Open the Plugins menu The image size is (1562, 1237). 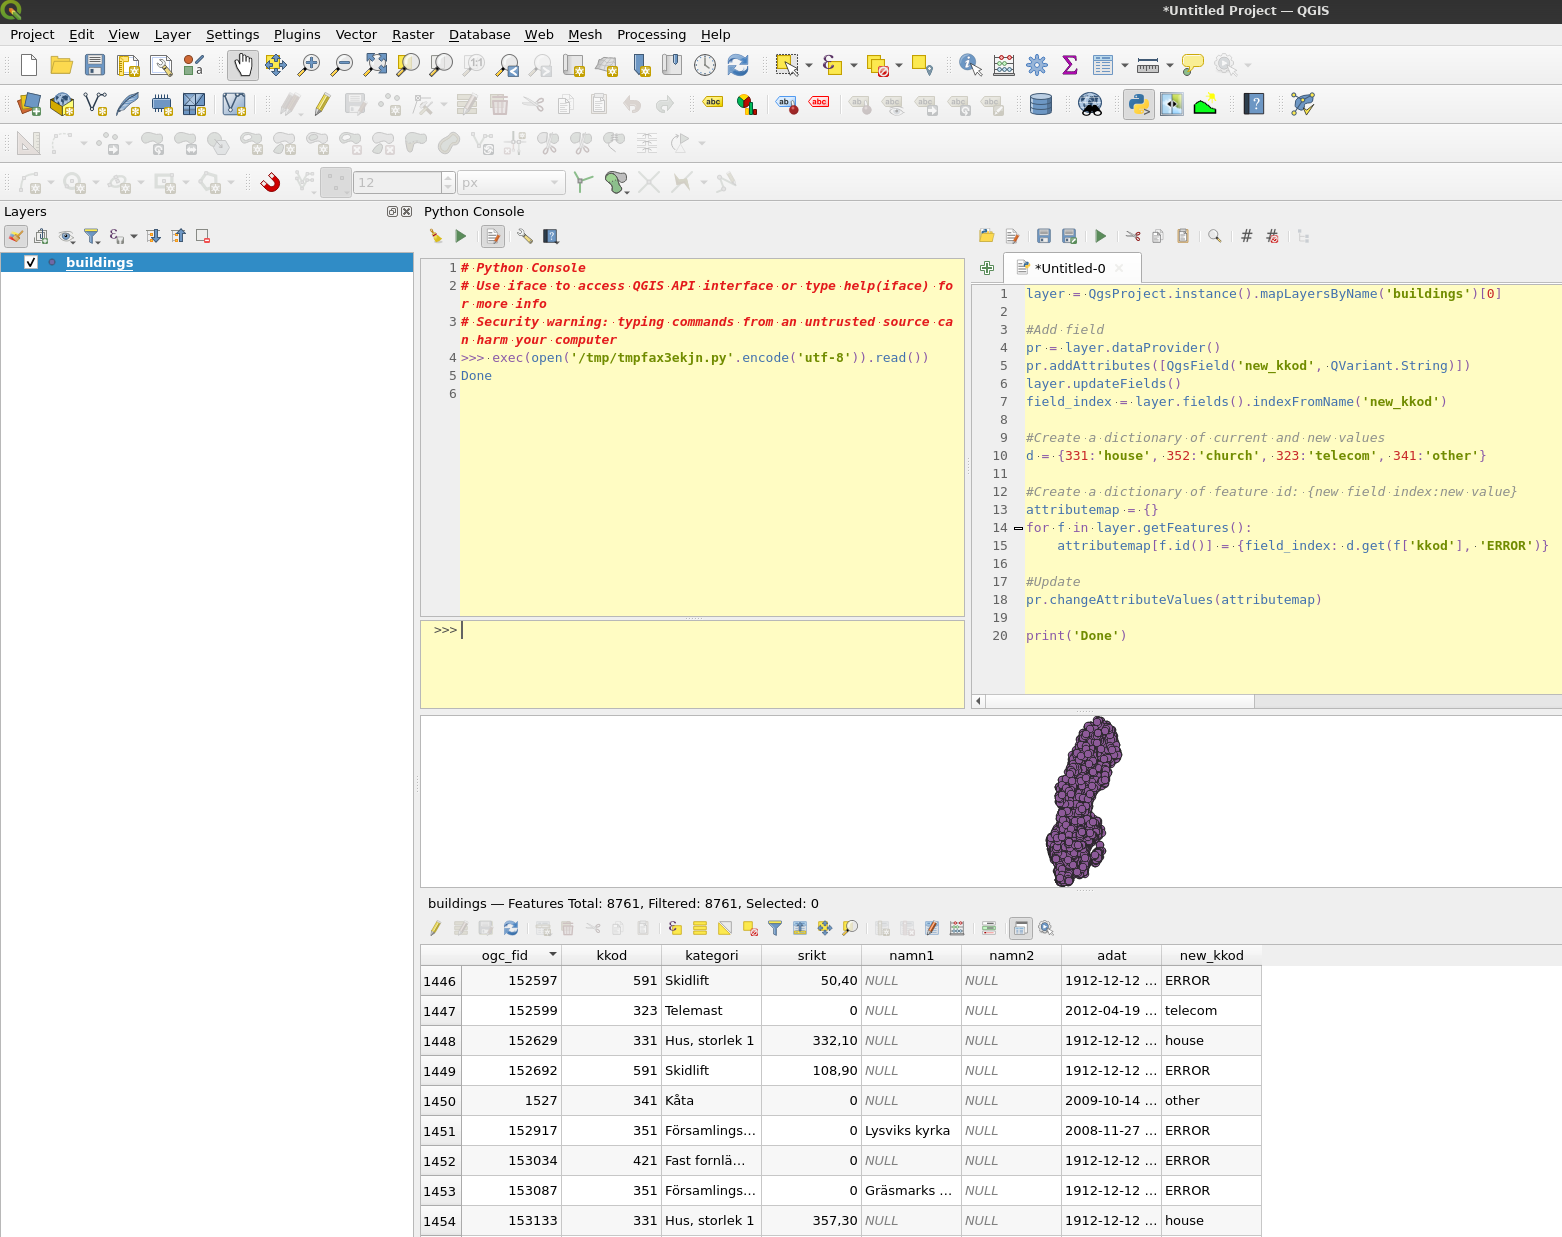point(297,34)
